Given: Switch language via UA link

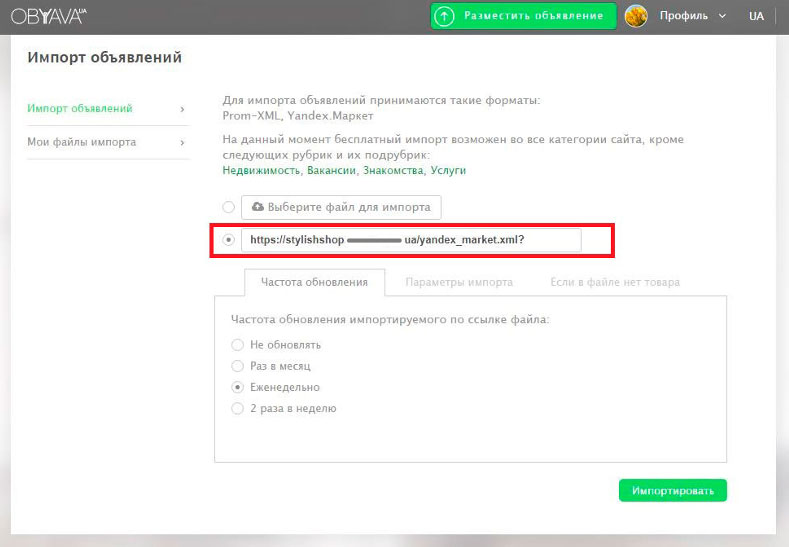Looking at the screenshot, I should click(756, 16).
